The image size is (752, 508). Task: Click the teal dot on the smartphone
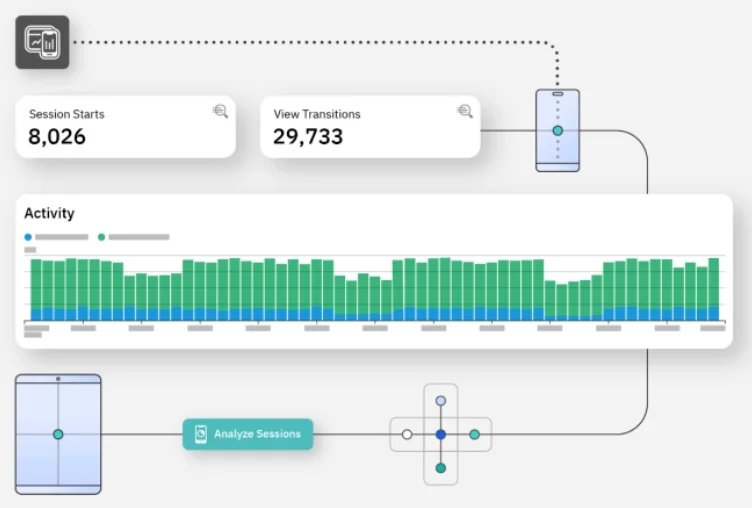558,131
